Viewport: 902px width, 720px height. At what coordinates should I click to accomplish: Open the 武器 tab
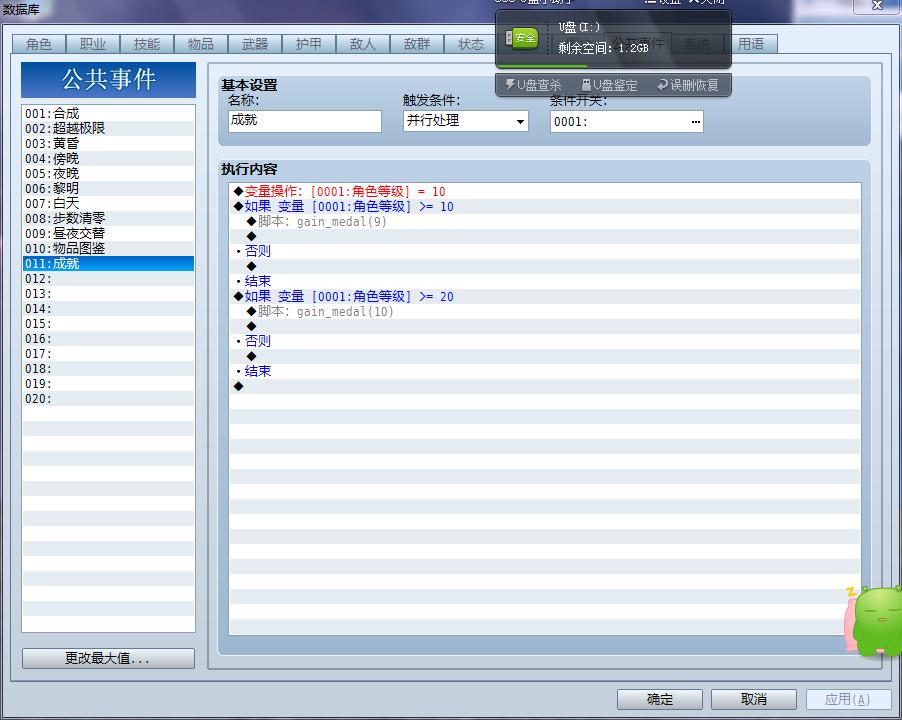tap(255, 44)
